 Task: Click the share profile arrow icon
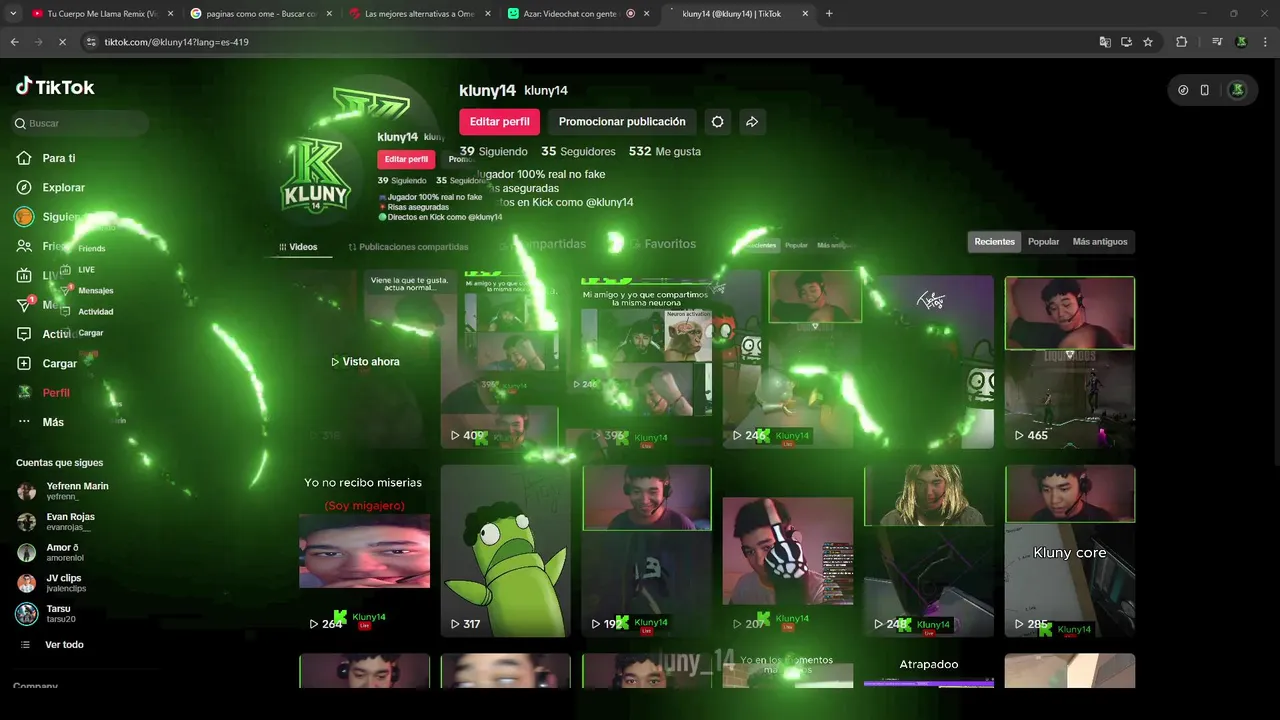[x=752, y=122]
